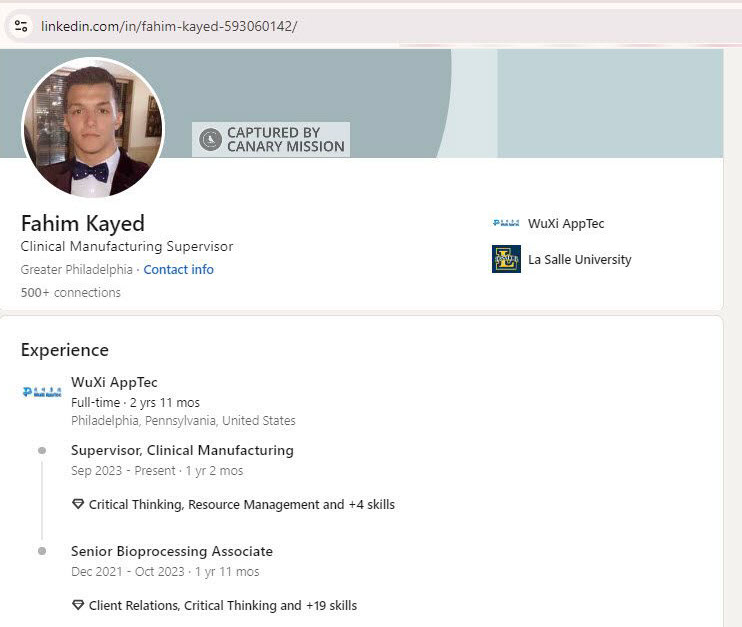Click timeline bullet next to Senior Bioprocessing Associate
This screenshot has width=742, height=627.
pos(41,551)
